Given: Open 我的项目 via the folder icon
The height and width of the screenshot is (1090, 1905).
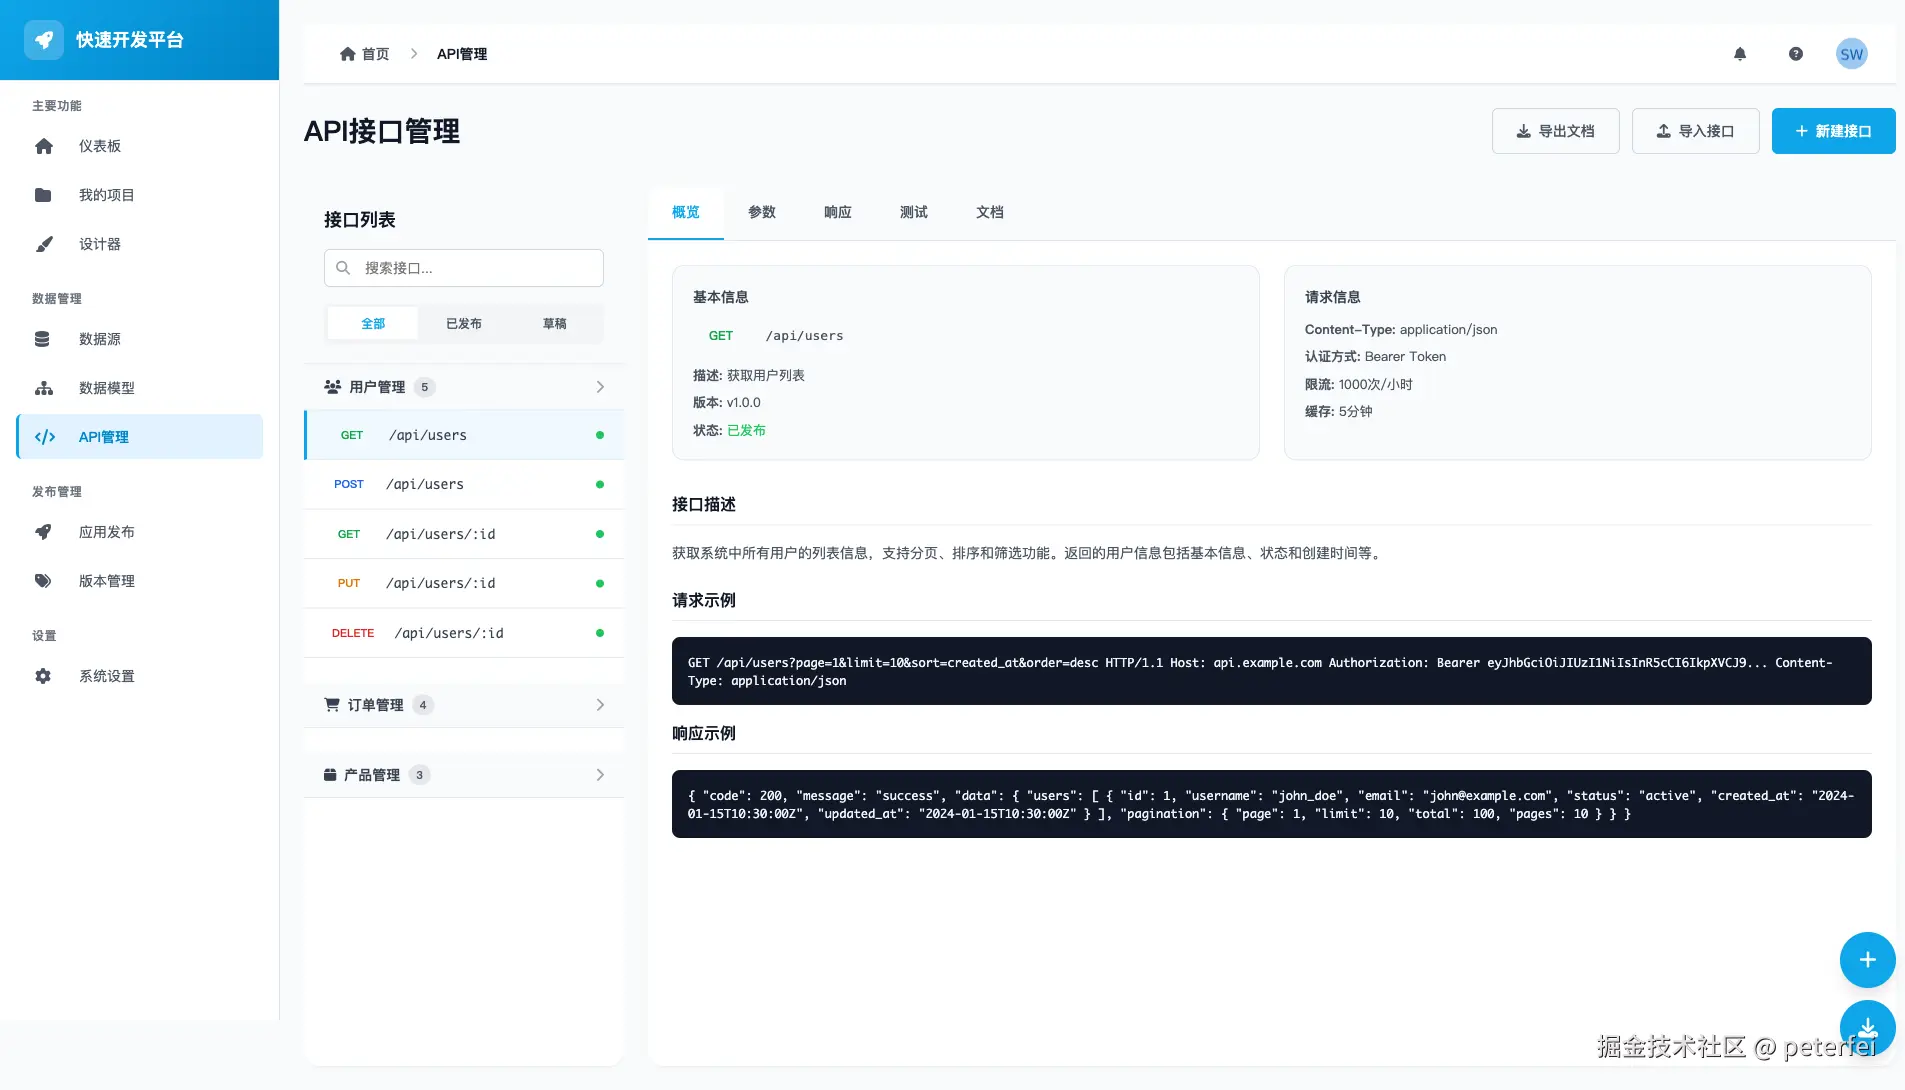Looking at the screenshot, I should point(44,194).
